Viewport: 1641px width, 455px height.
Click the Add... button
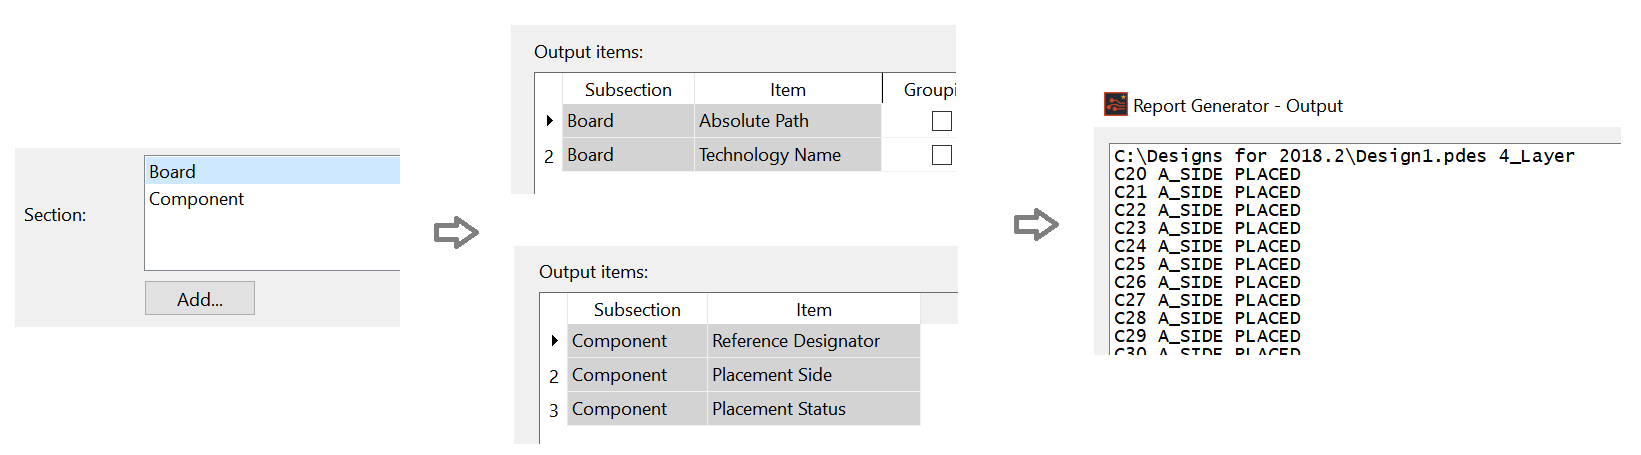point(200,298)
